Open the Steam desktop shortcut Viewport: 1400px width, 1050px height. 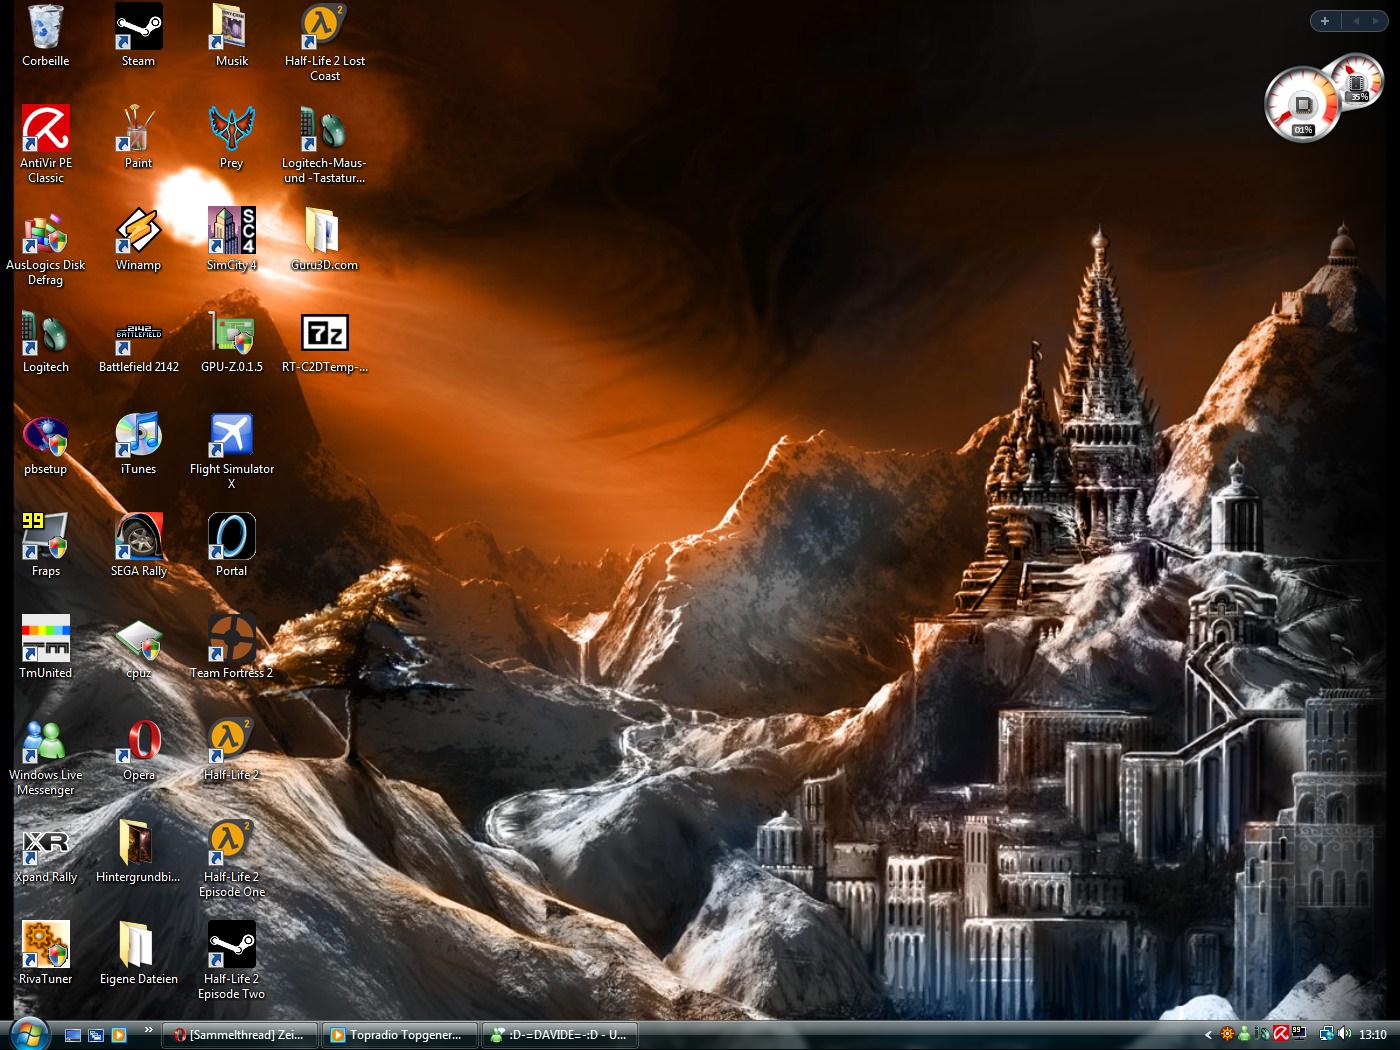click(x=138, y=36)
